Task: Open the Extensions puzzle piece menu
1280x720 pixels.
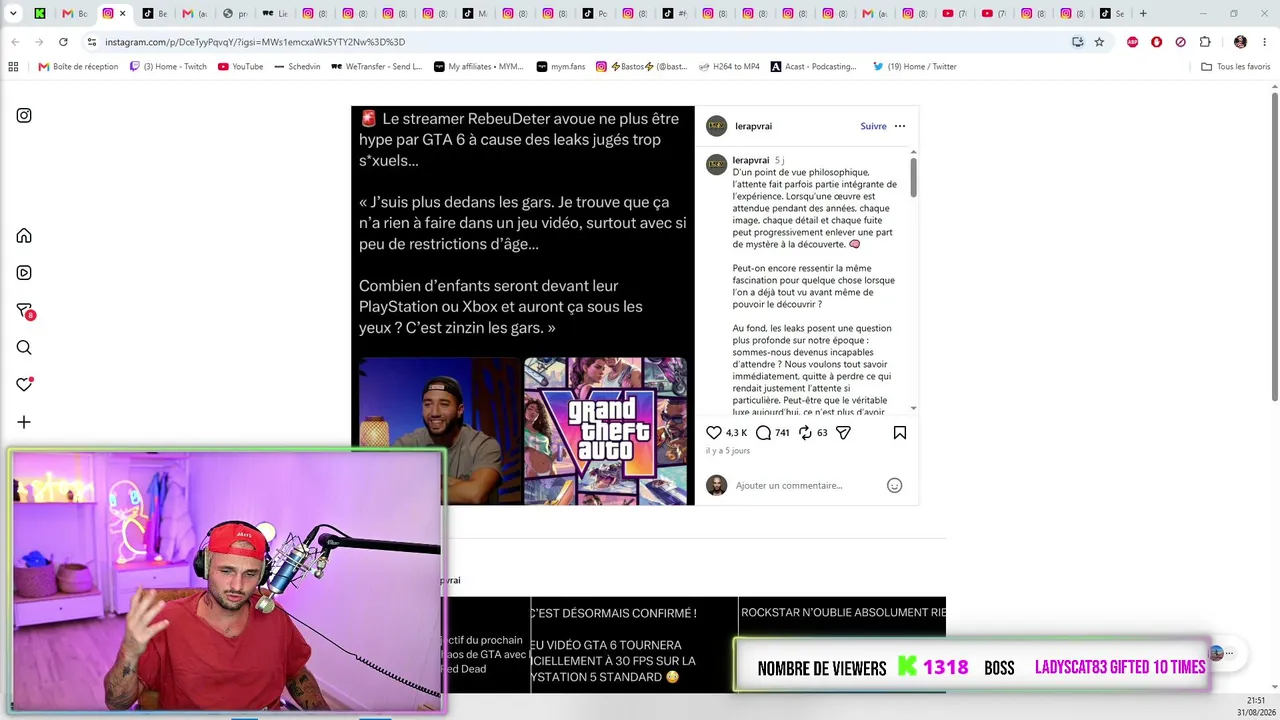Action: coord(1205,42)
